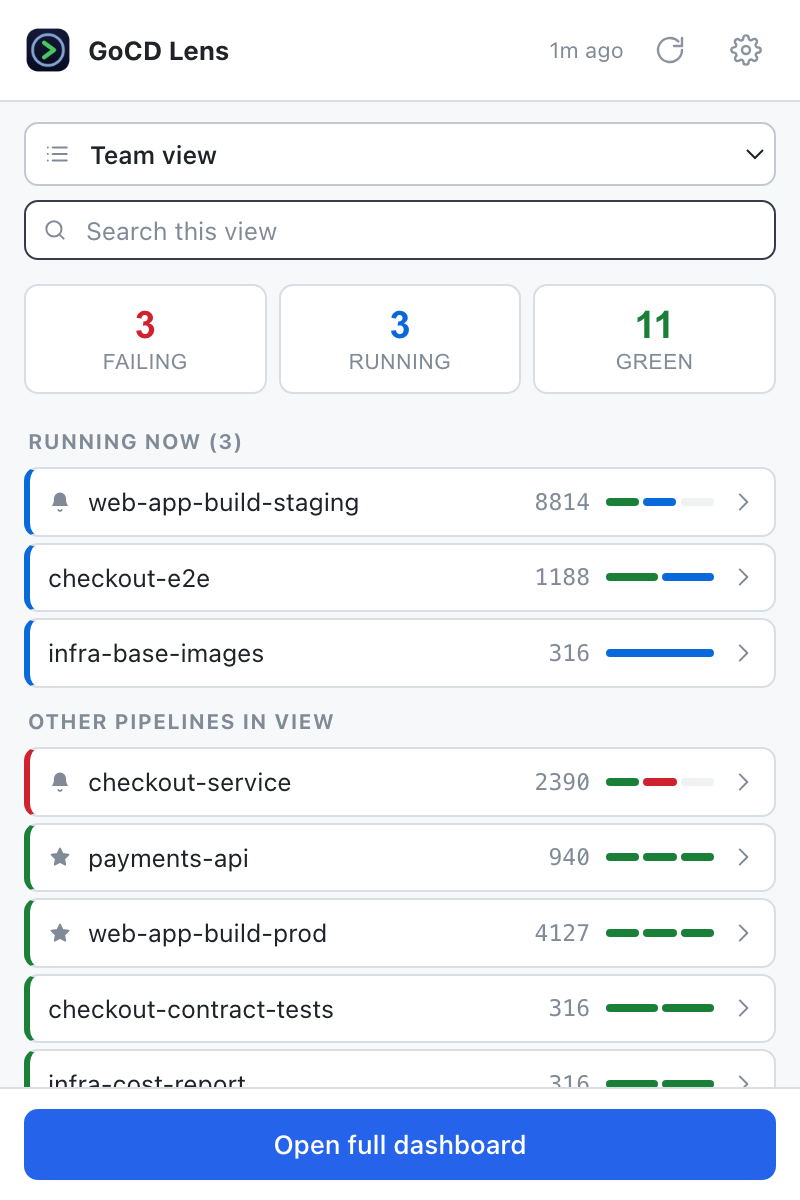Click stage progress bar of payments-api
The image size is (800, 1200).
660,857
